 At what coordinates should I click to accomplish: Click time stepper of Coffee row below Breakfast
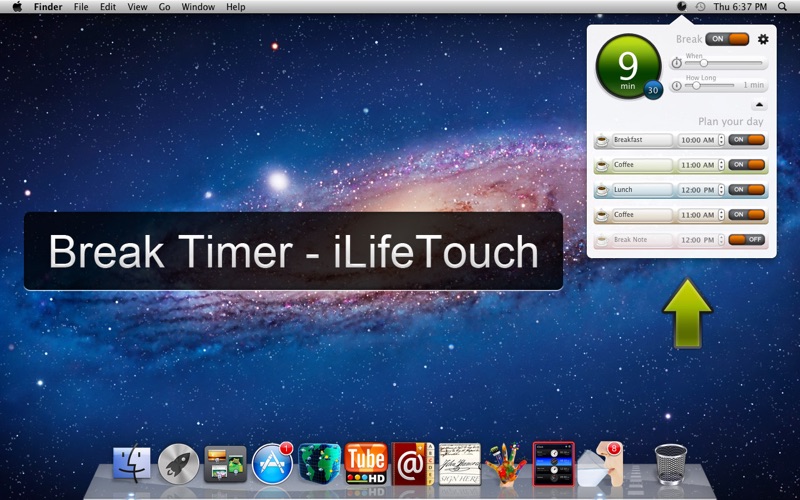click(x=721, y=165)
